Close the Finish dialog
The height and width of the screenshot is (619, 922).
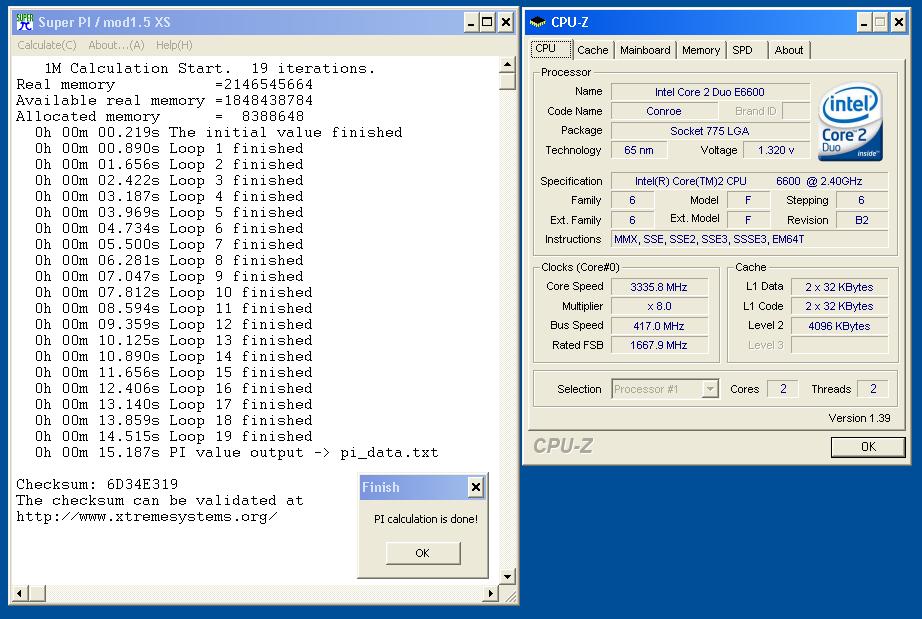[476, 487]
